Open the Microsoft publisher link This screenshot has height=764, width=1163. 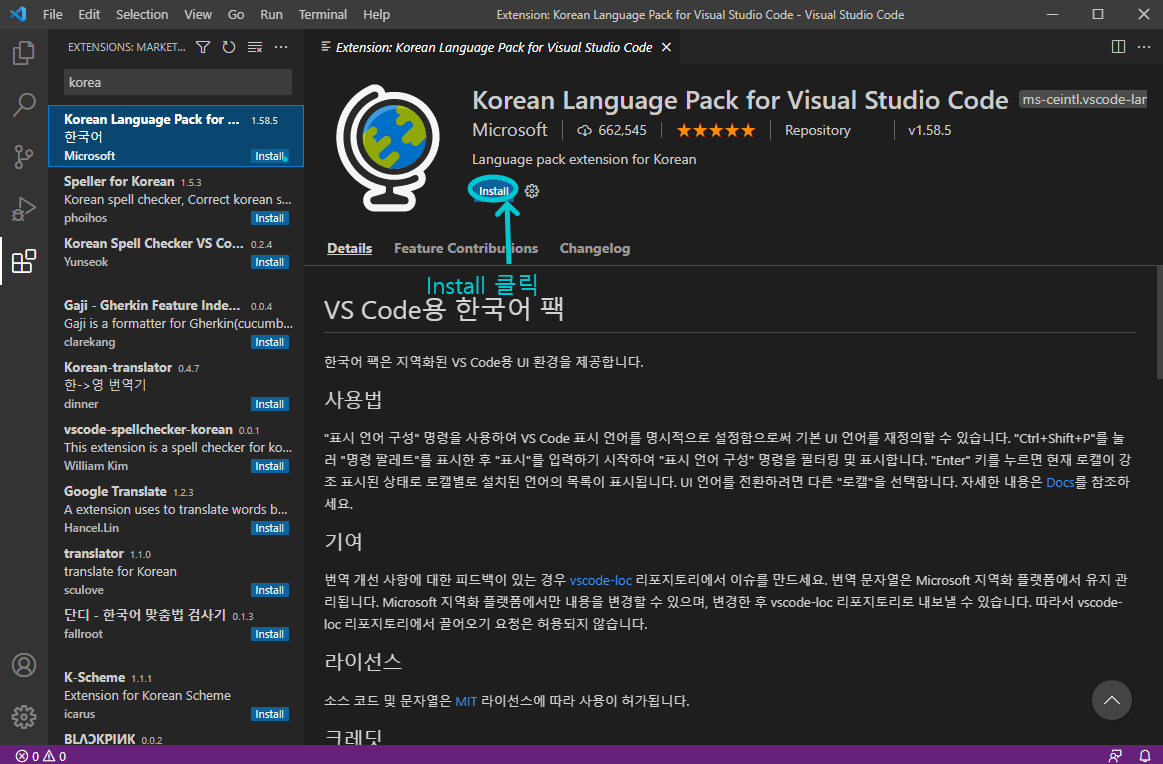[x=510, y=130]
